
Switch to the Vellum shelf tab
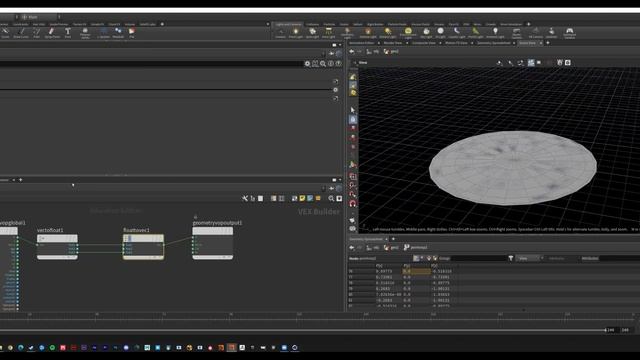click(x=358, y=24)
